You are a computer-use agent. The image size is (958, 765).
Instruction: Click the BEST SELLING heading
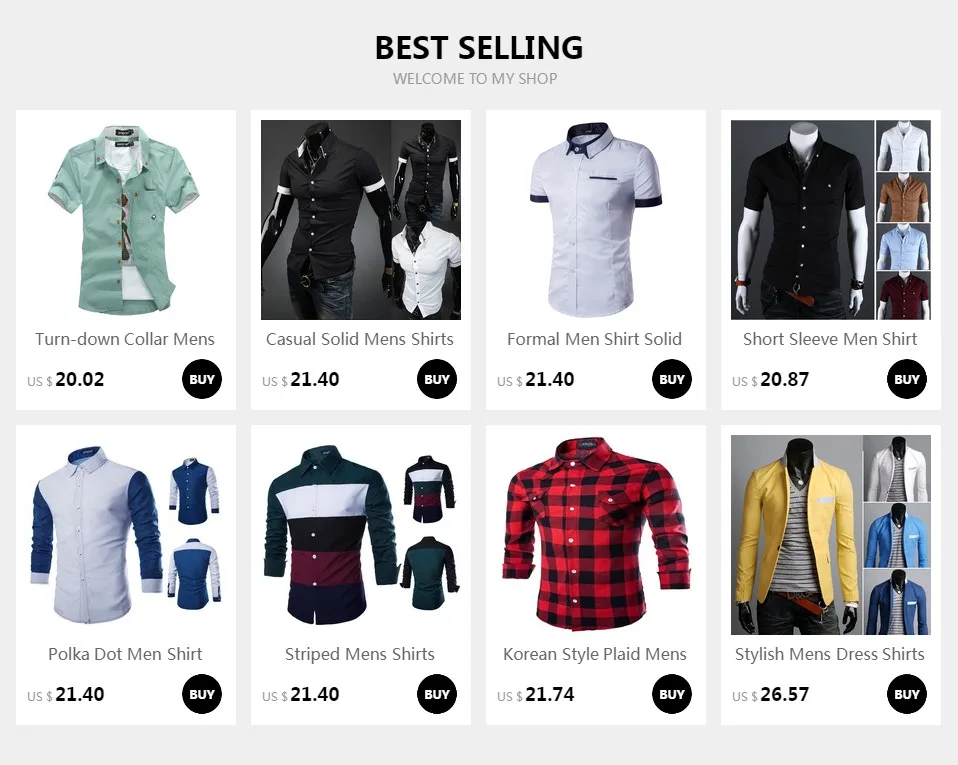pyautogui.click(x=479, y=48)
